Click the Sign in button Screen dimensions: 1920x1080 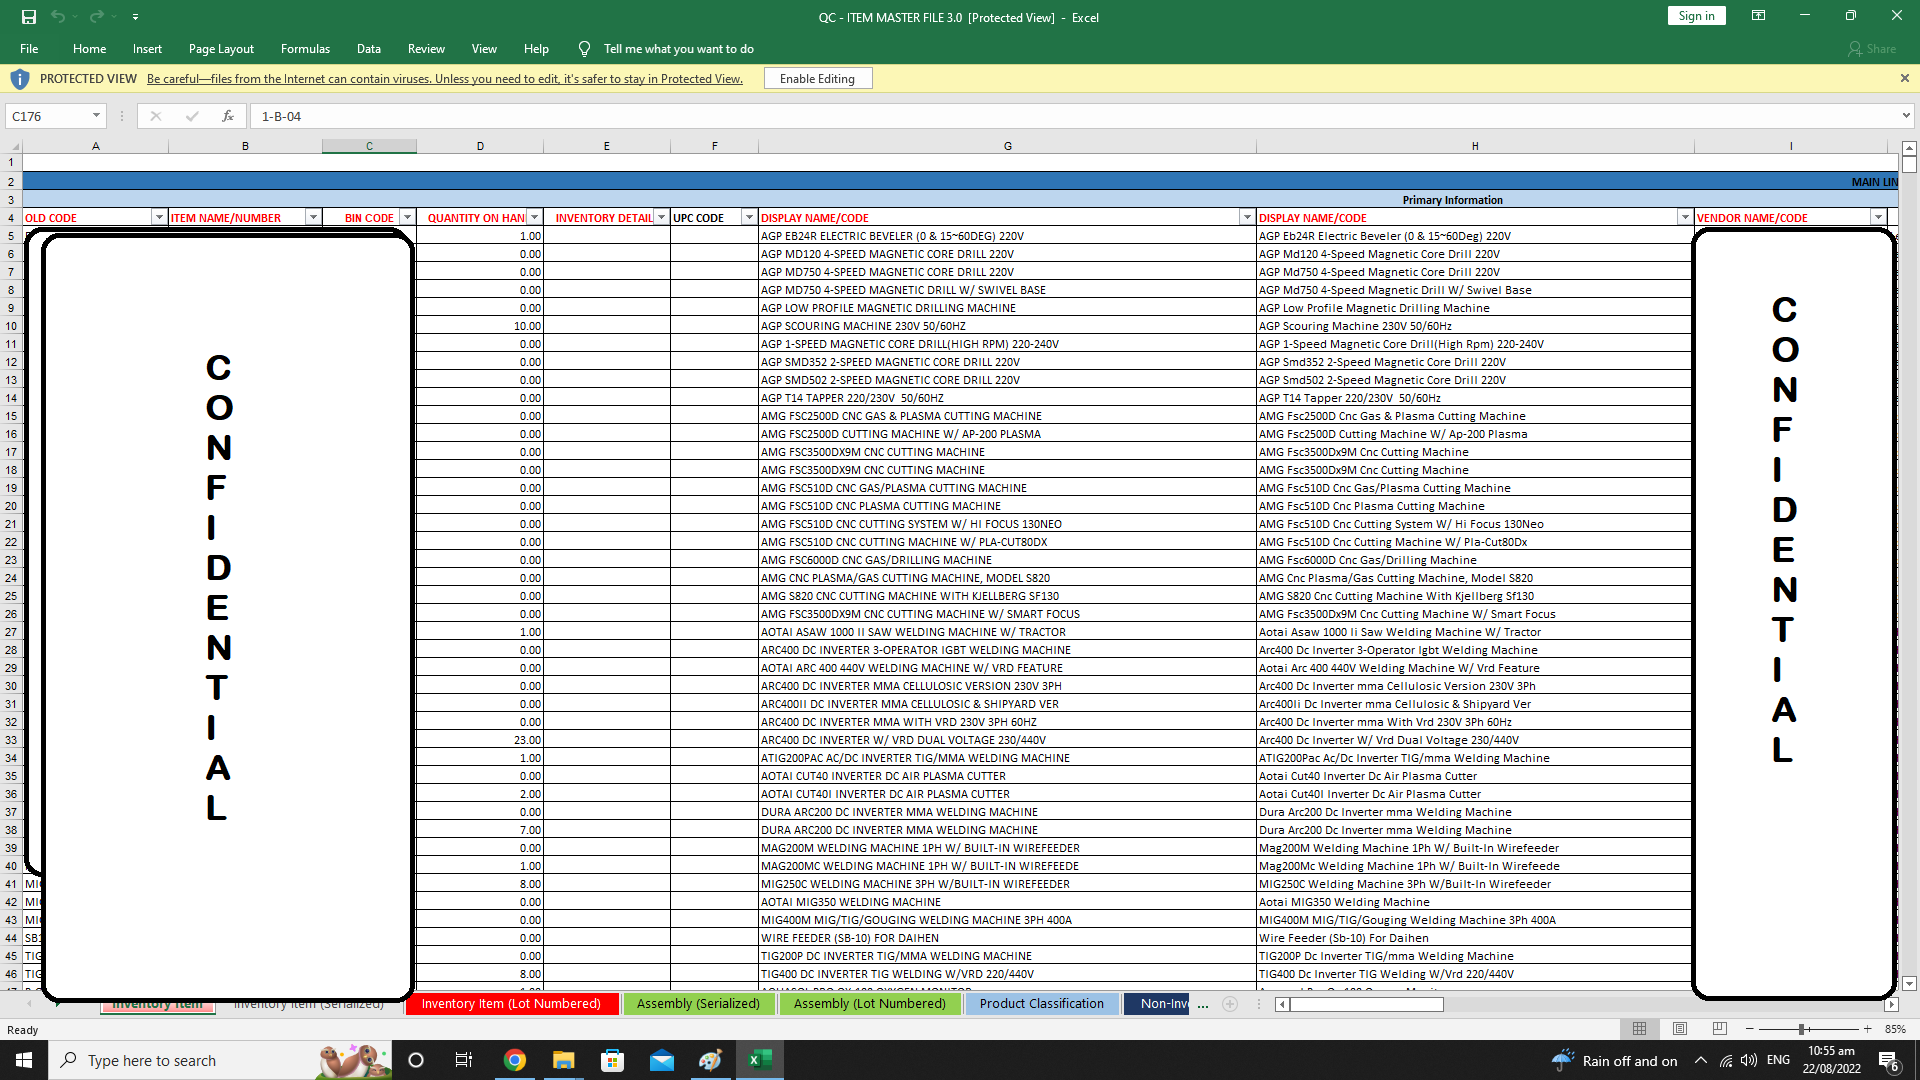click(x=1696, y=16)
